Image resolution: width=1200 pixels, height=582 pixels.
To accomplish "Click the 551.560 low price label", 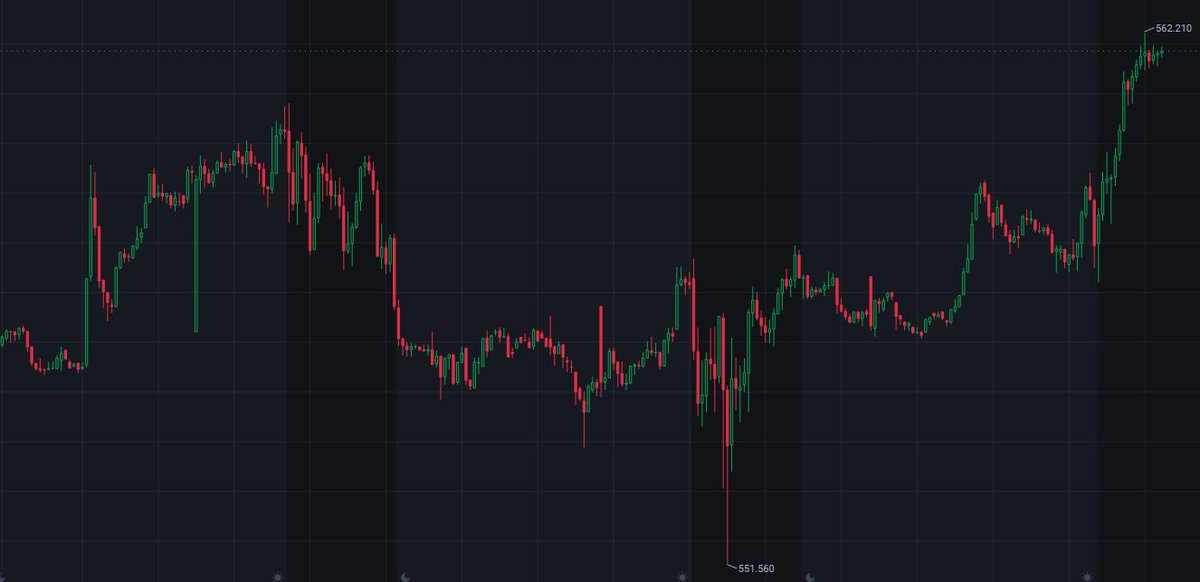I will (x=756, y=569).
